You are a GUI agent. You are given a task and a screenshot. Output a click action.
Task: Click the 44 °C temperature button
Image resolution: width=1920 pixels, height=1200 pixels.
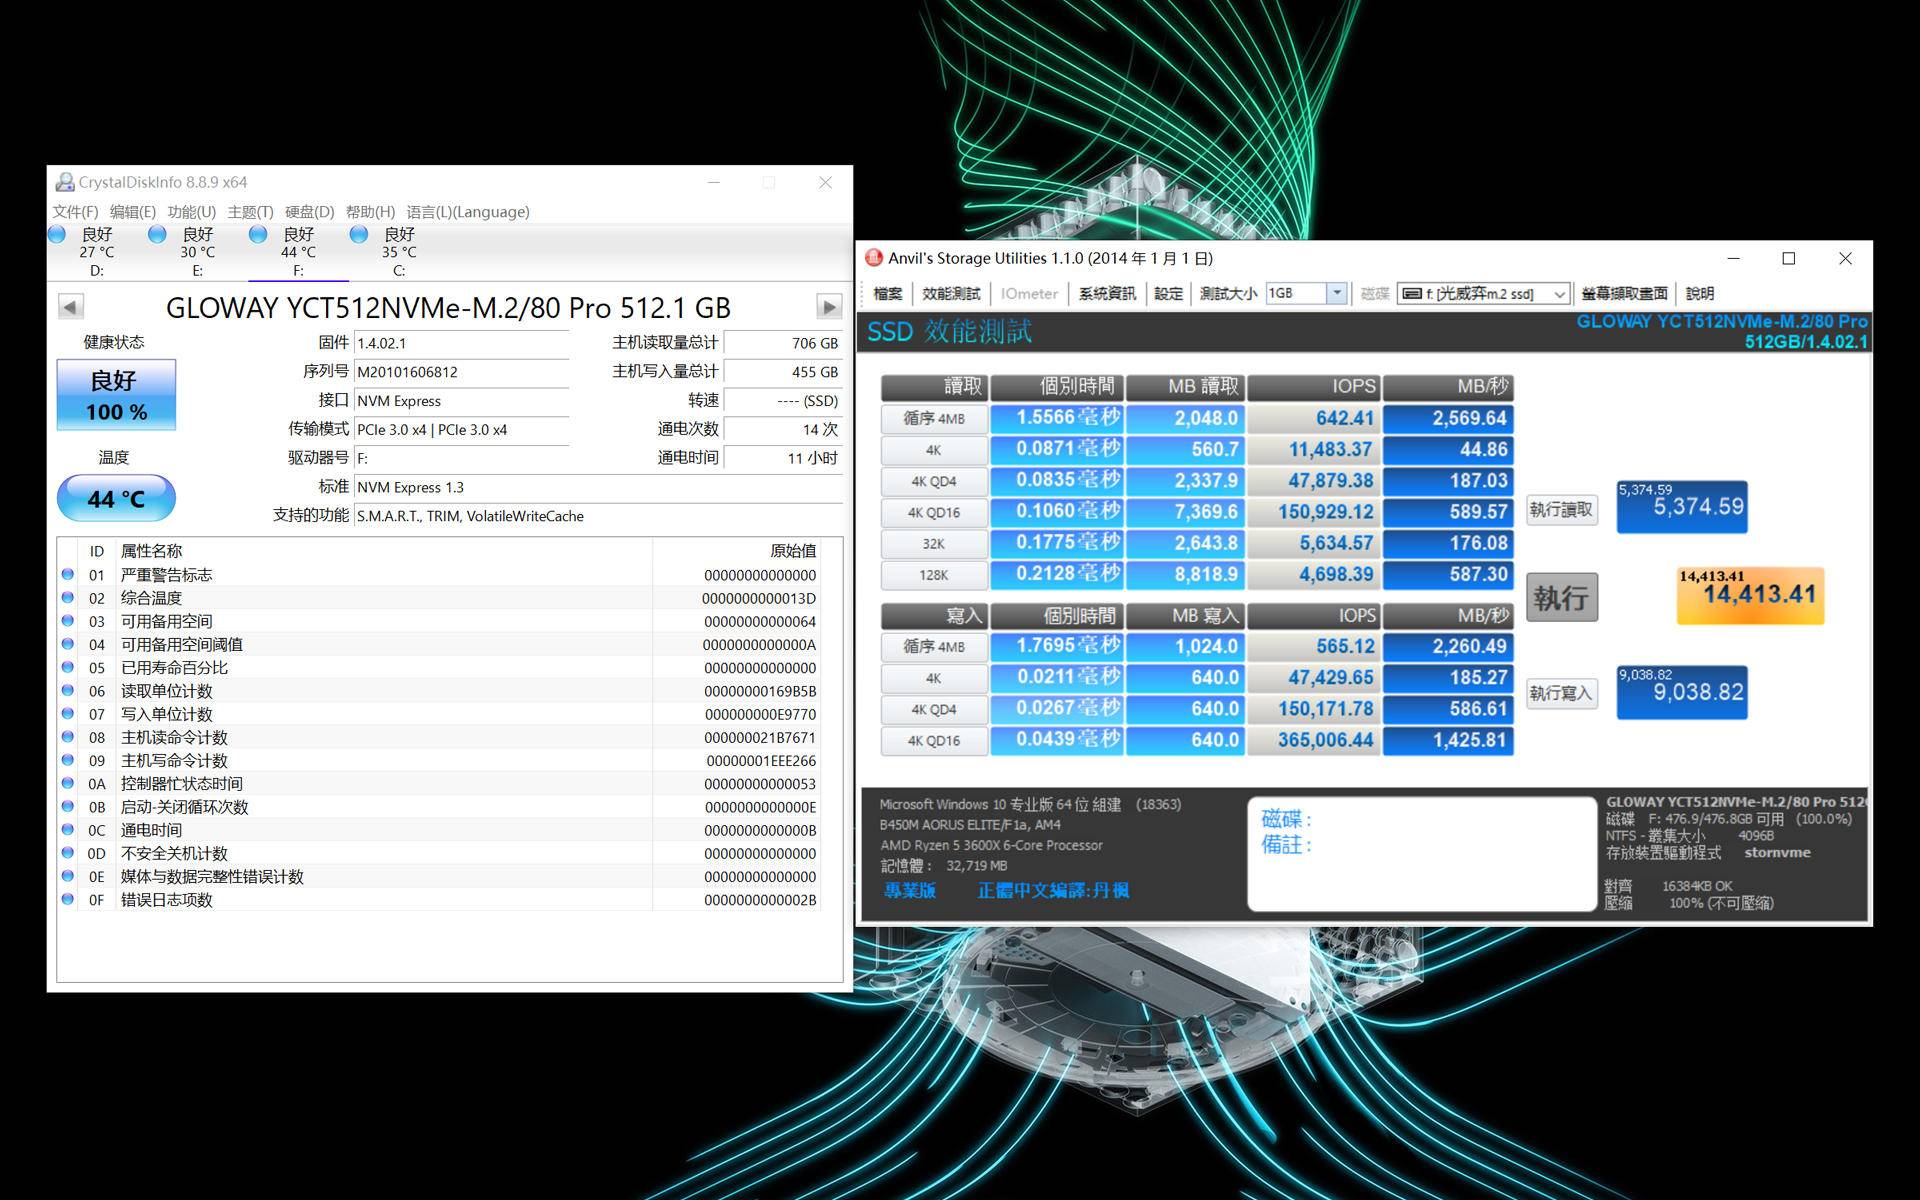click(116, 498)
